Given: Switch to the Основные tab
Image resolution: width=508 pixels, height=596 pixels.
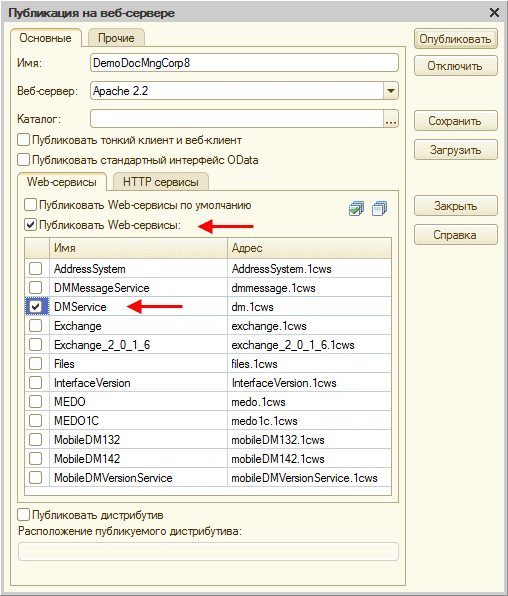Looking at the screenshot, I should point(46,38).
